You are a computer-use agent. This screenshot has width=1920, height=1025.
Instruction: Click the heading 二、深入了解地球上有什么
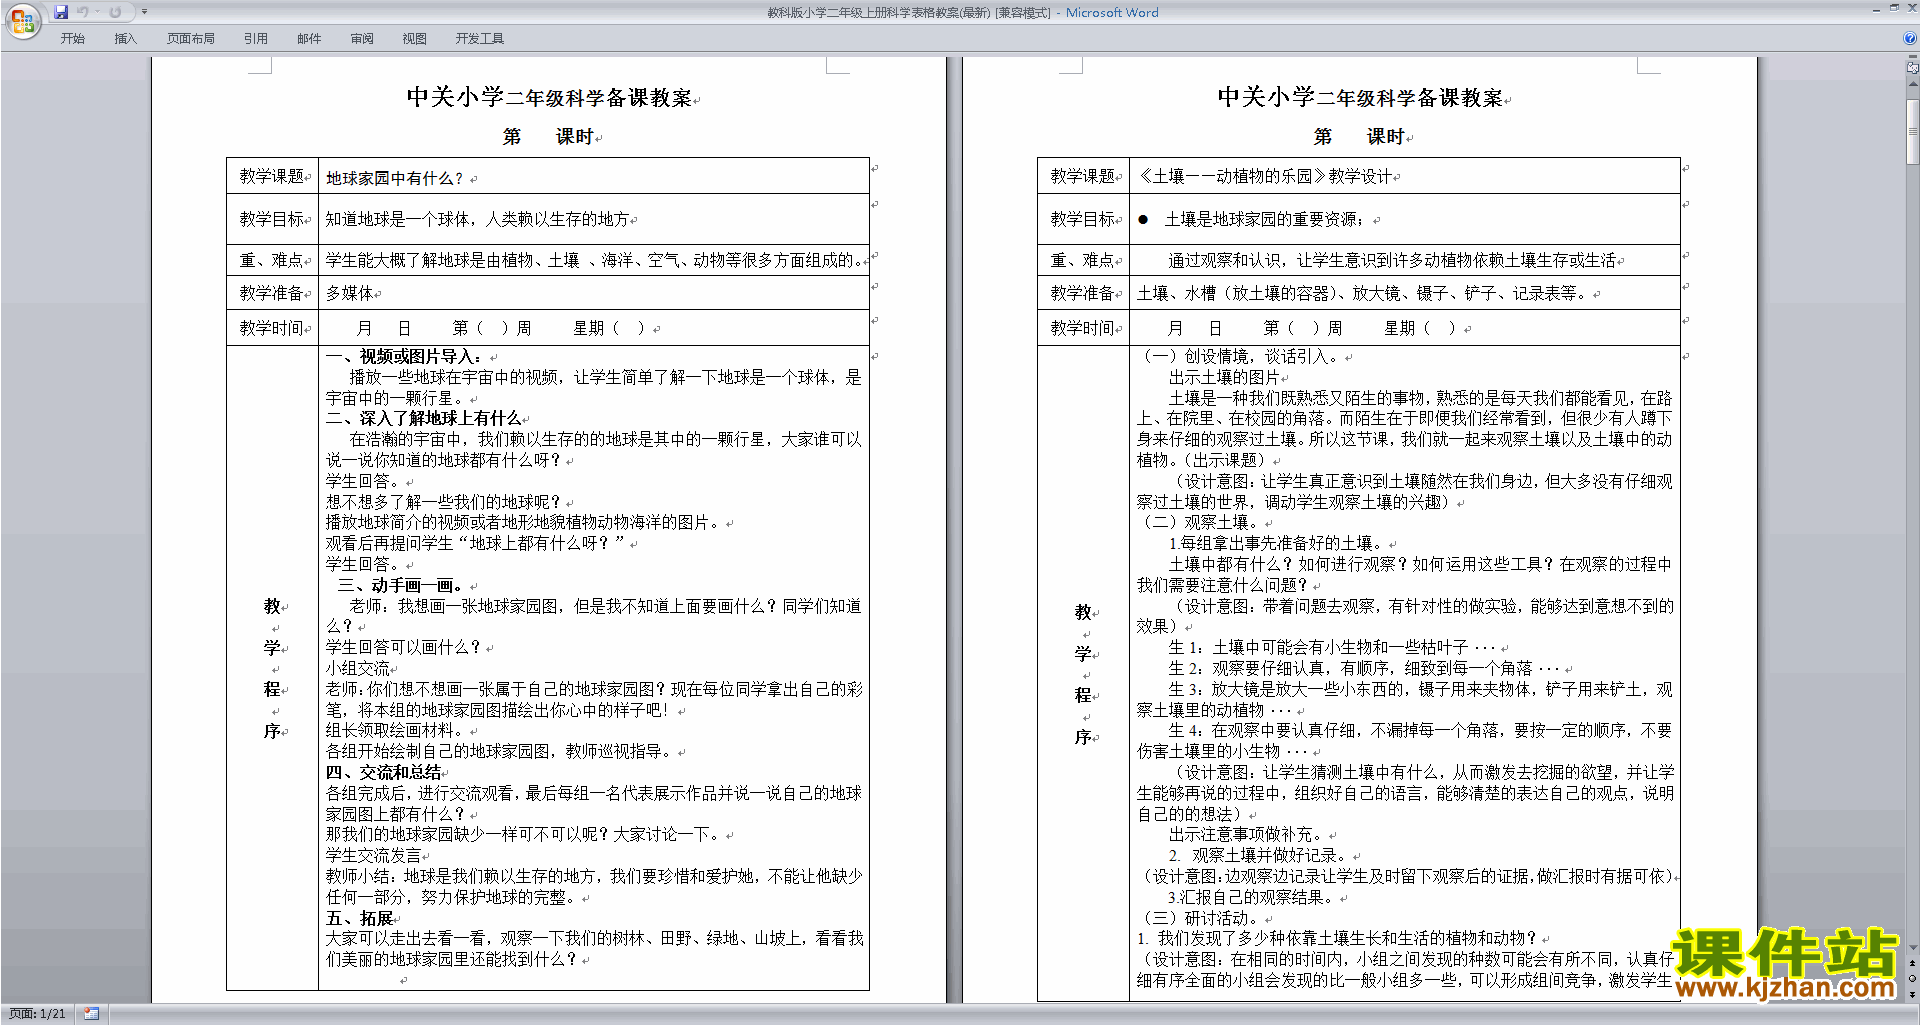click(x=423, y=418)
